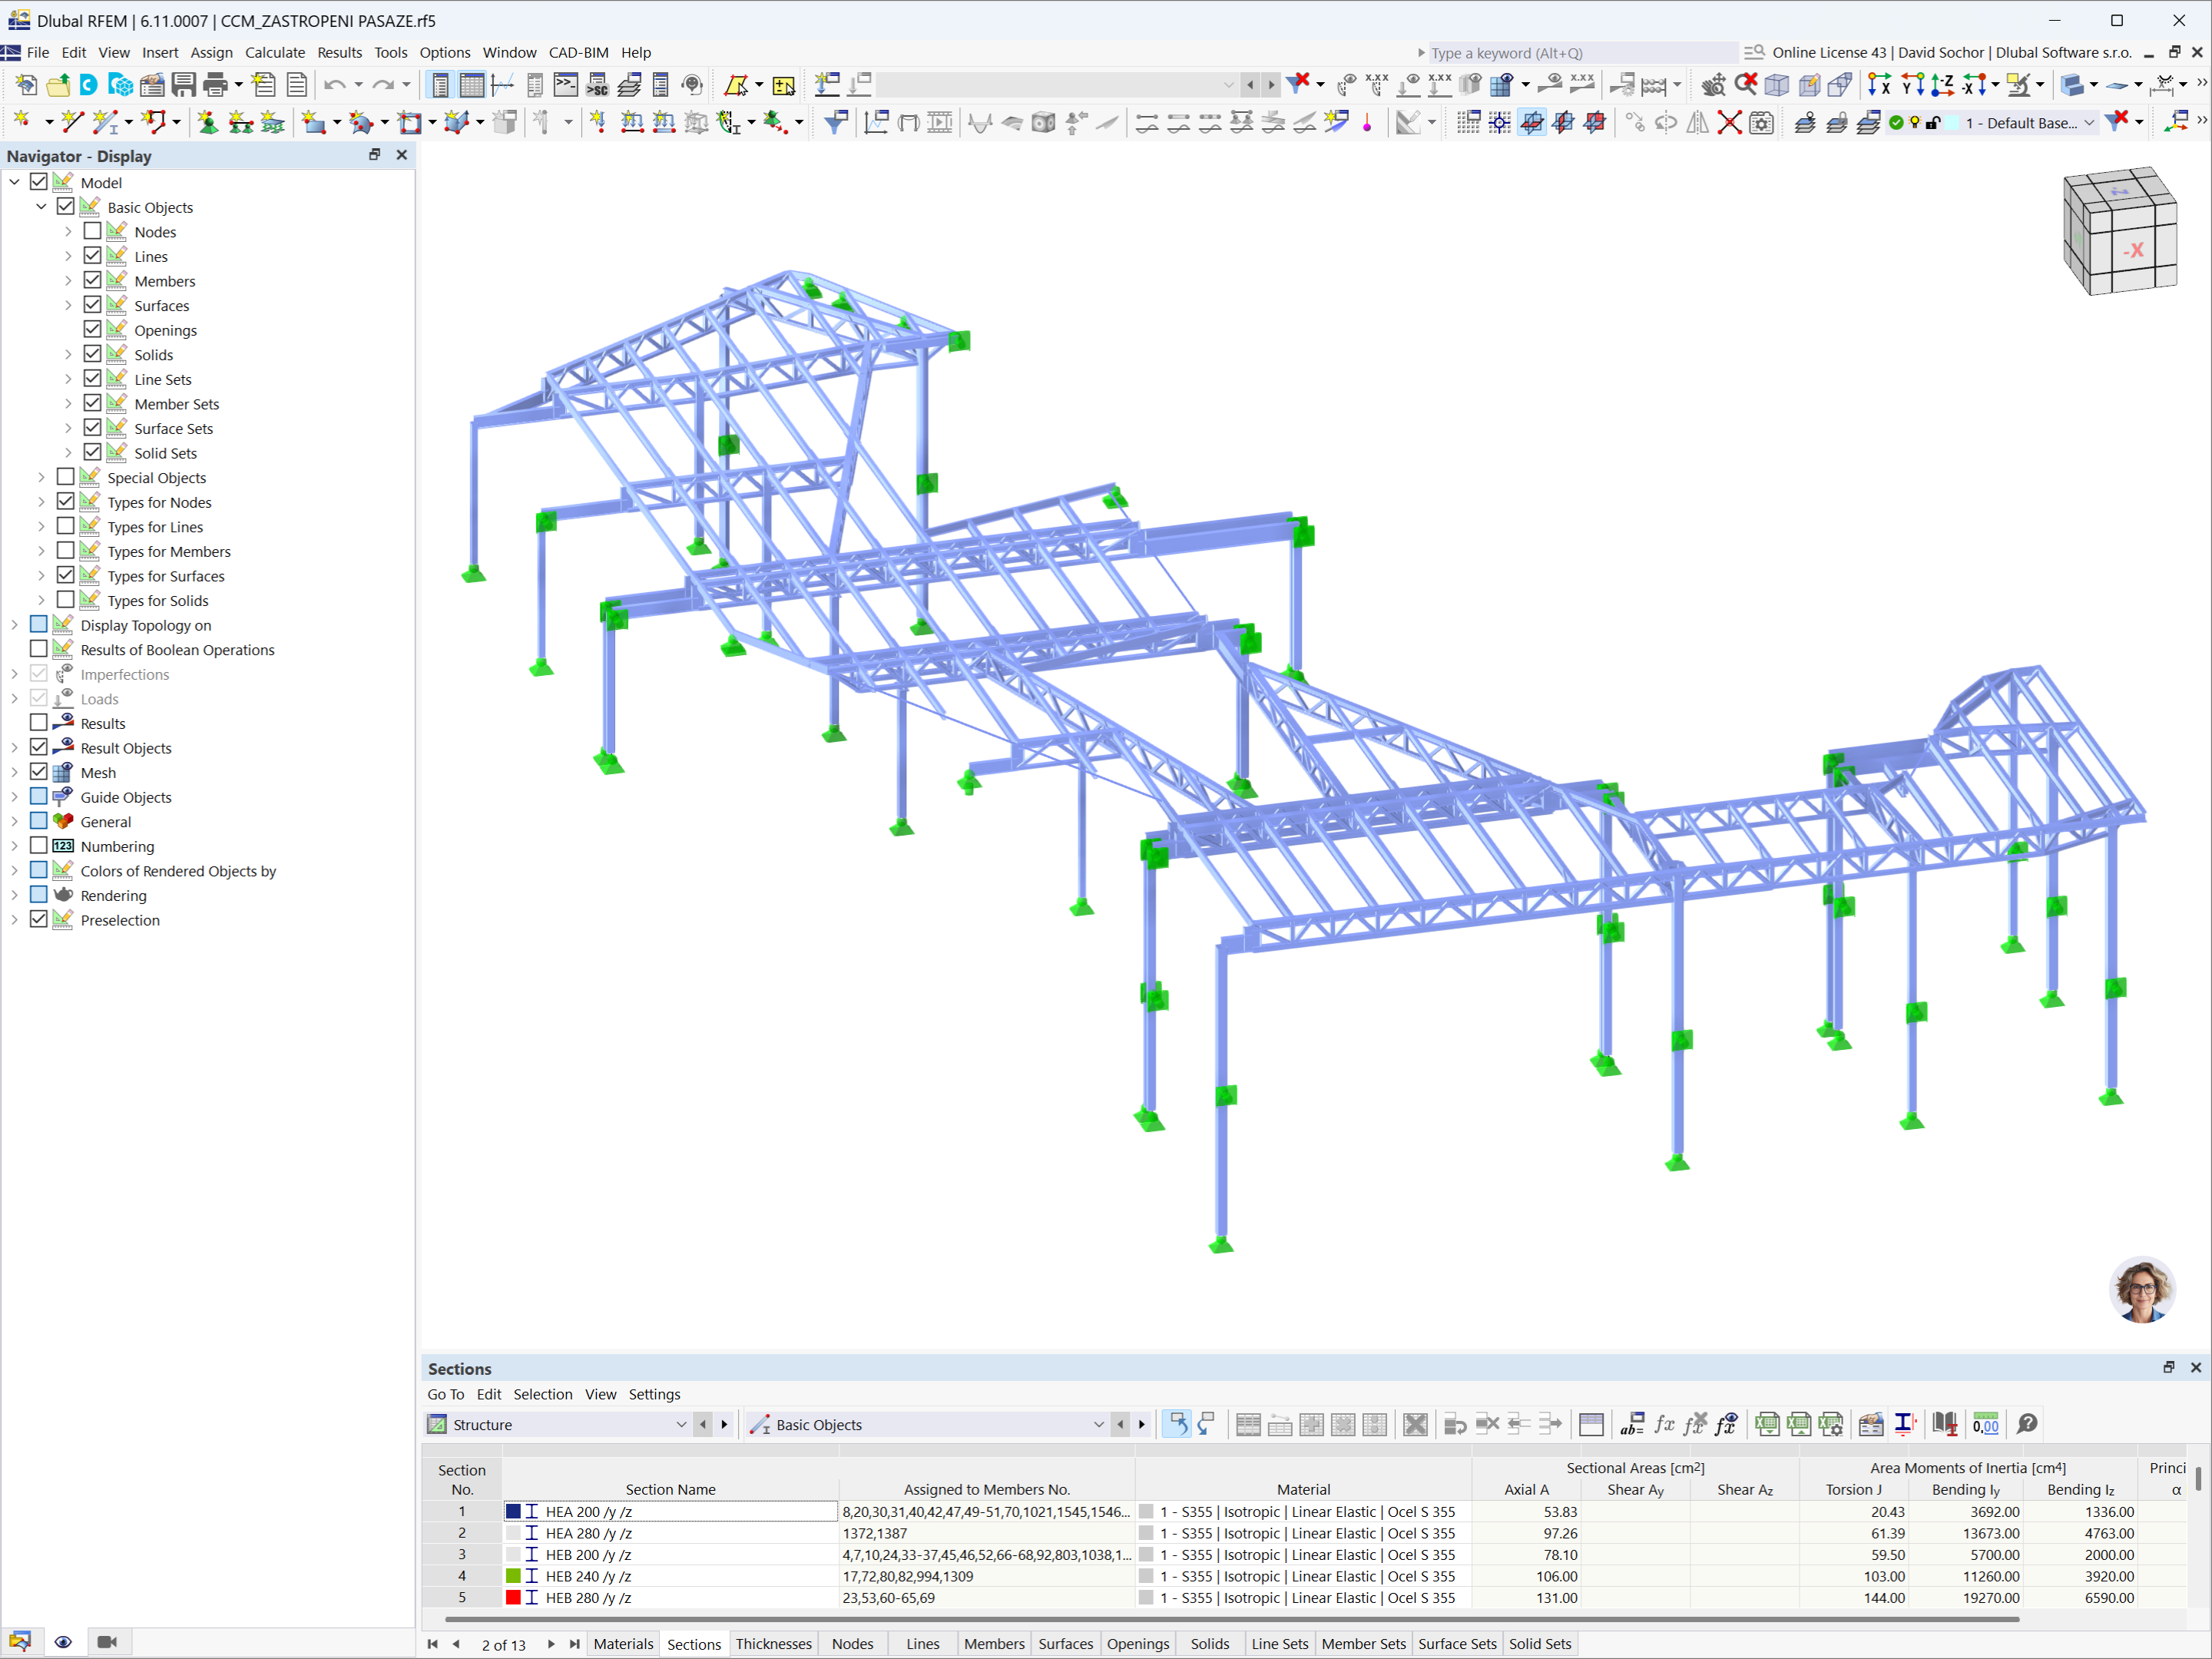2212x1659 pixels.
Task: Uncheck the Surfaces checkbox
Action: [92, 305]
